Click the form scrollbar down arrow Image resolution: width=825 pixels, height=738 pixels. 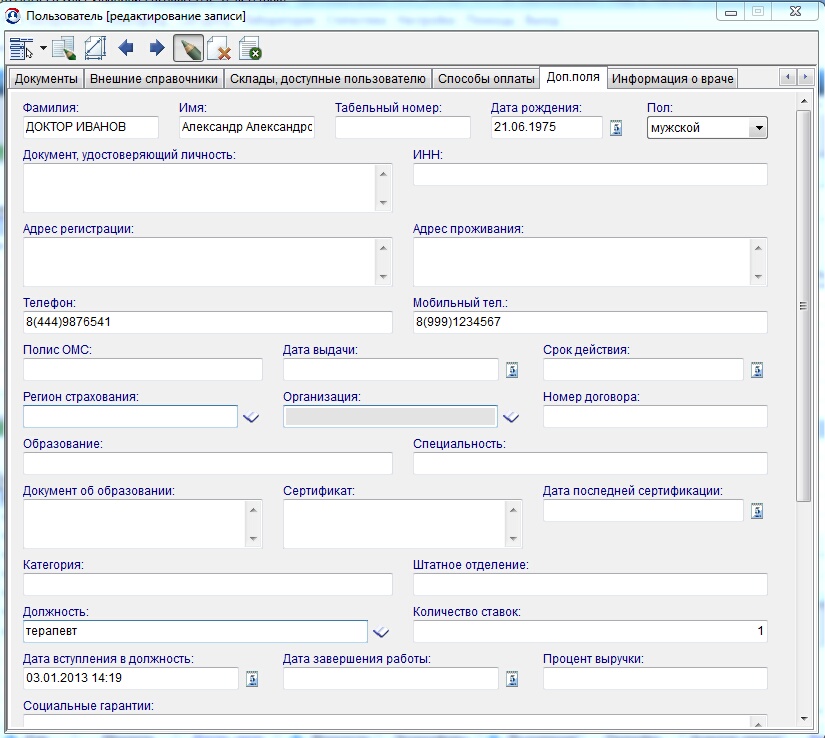(x=803, y=719)
